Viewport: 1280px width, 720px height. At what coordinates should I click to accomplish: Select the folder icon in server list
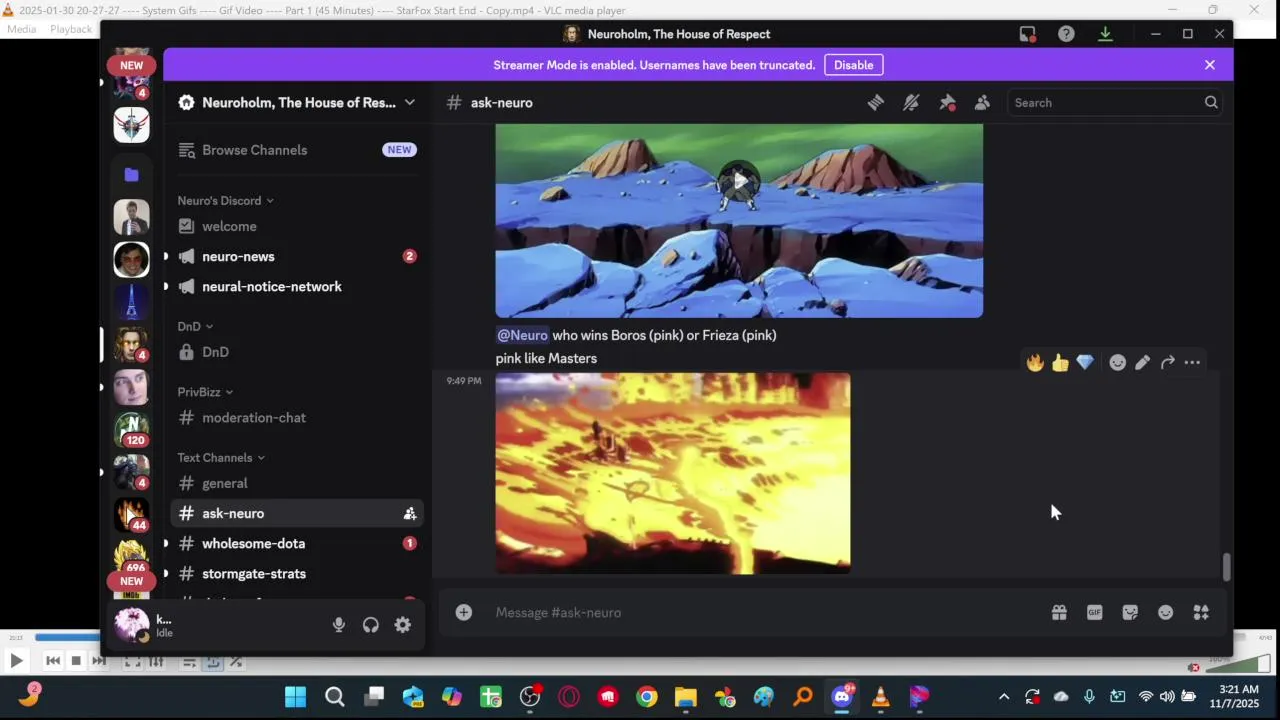(x=132, y=174)
